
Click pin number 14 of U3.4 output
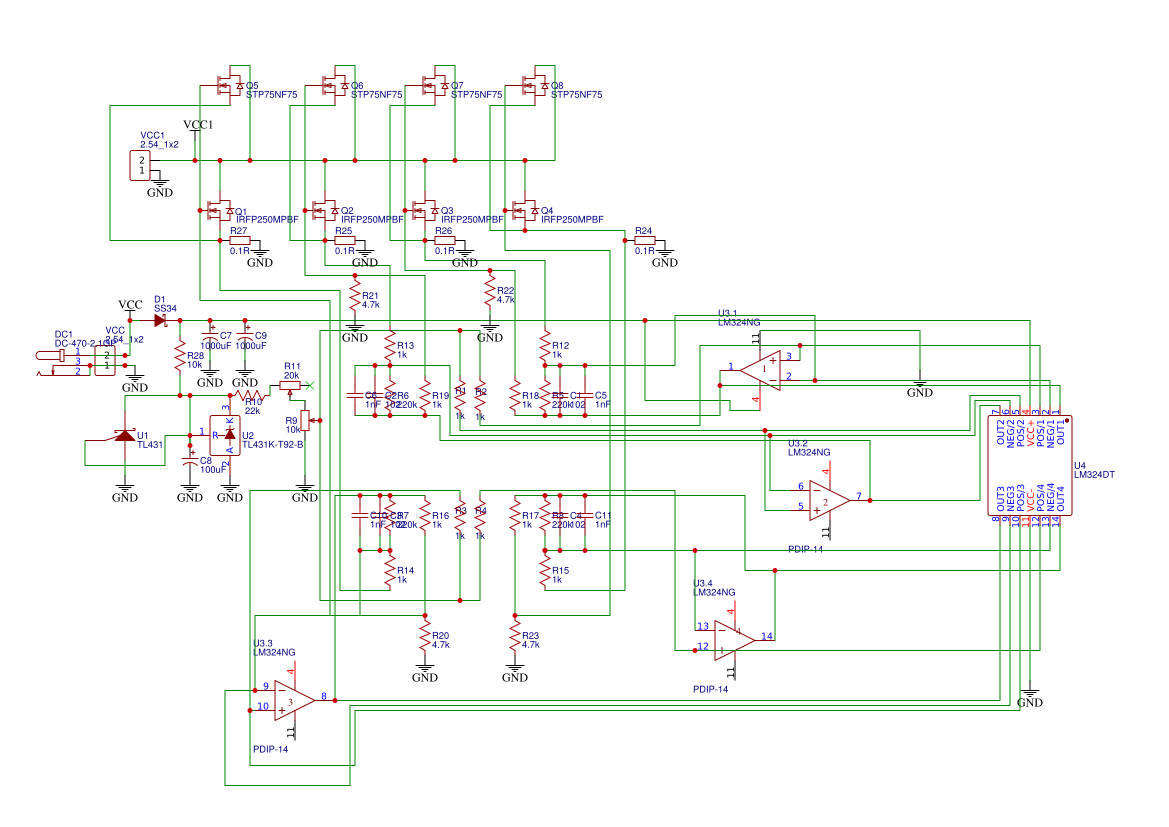[766, 636]
